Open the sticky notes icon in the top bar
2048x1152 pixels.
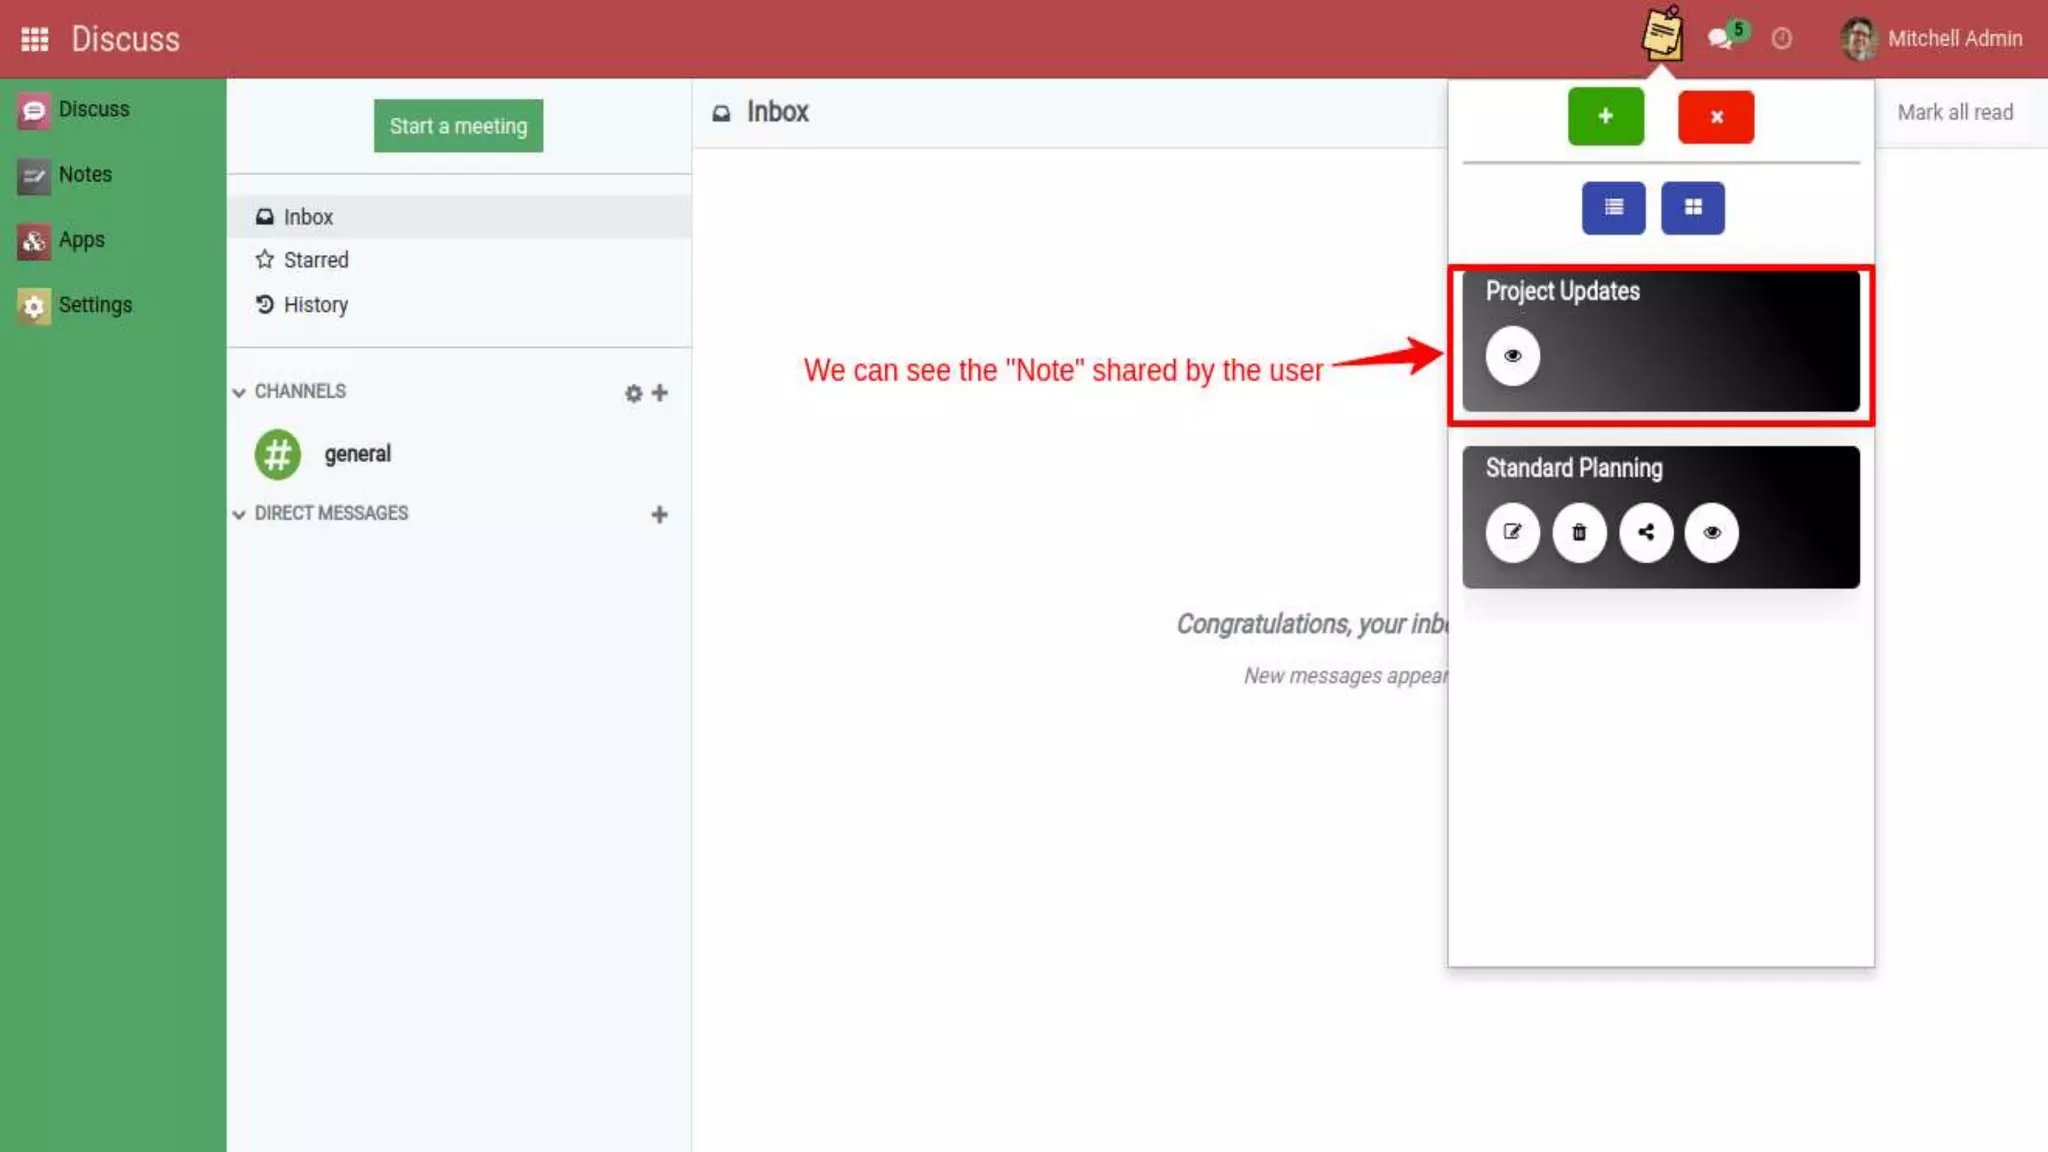pyautogui.click(x=1662, y=36)
